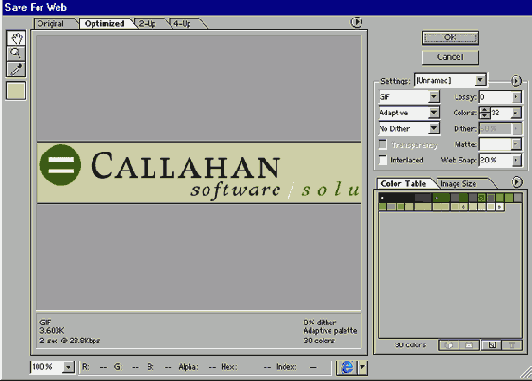Select the Eyedropper tool
Image resolution: width=532 pixels, height=381 pixels.
(16, 69)
